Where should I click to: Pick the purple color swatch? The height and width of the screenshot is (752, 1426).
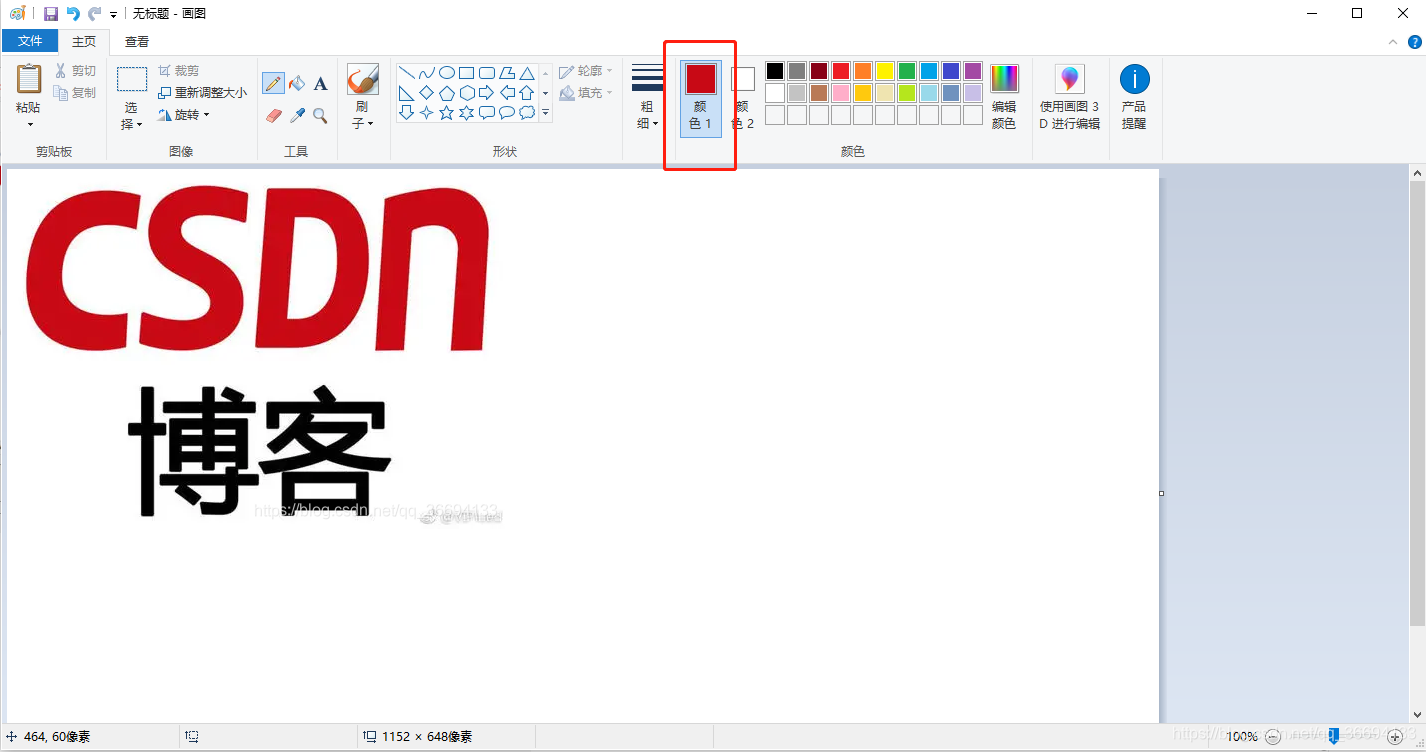(x=973, y=71)
